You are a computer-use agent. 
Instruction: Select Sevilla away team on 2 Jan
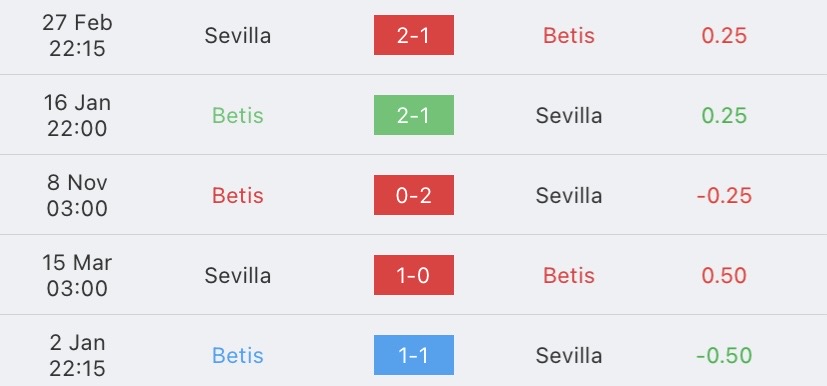pos(569,356)
